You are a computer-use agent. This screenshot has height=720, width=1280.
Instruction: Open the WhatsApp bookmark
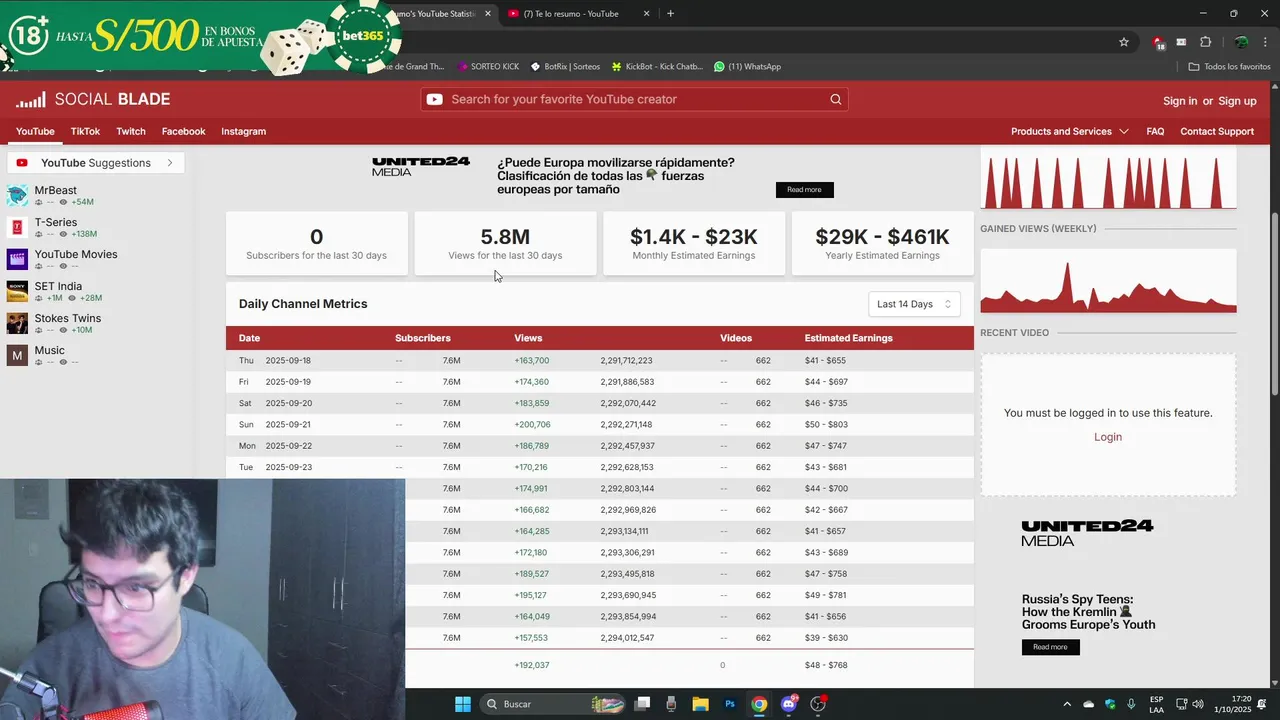point(747,66)
